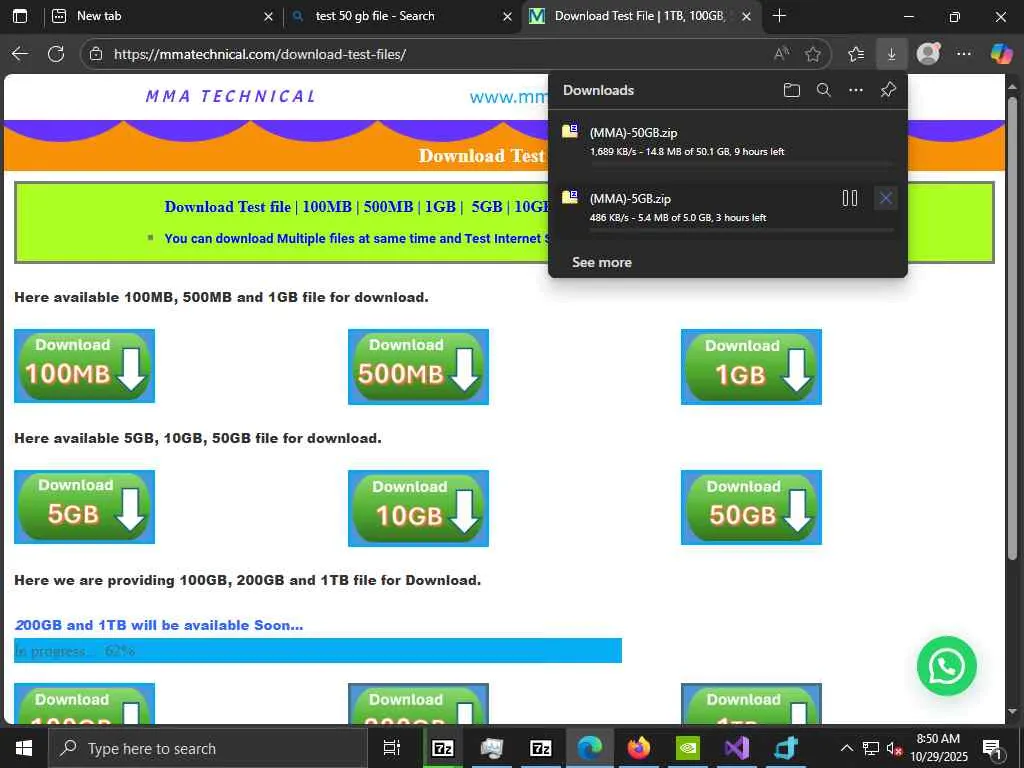Show hidden system tray icons

pos(846,748)
